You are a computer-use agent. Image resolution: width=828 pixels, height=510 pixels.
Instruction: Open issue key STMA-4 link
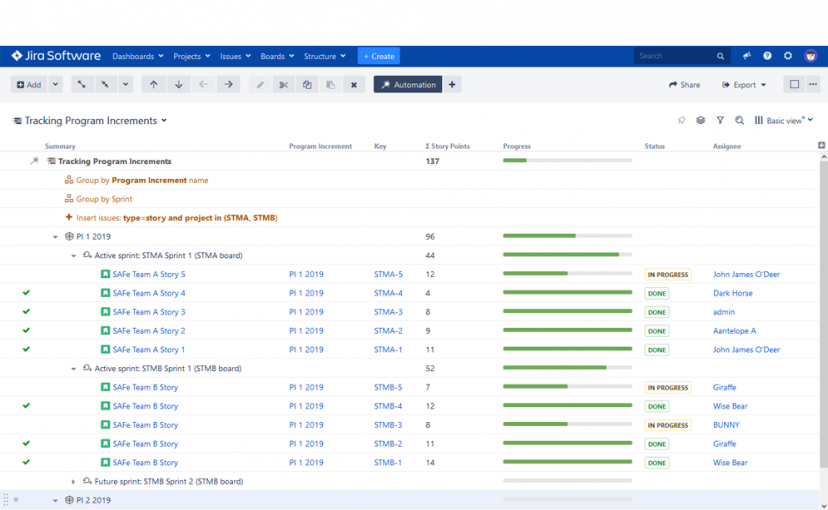tap(388, 293)
